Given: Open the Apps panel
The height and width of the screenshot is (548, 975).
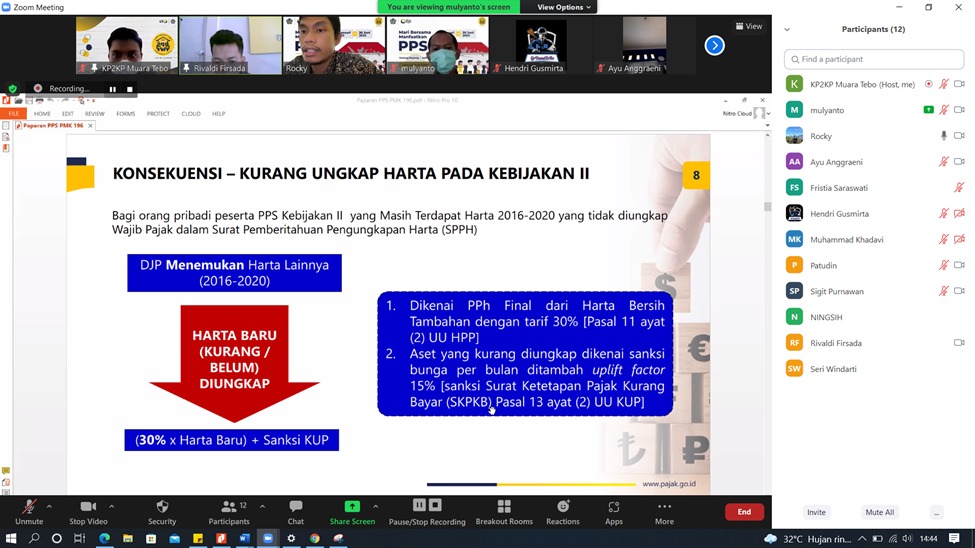Looking at the screenshot, I should pos(613,511).
